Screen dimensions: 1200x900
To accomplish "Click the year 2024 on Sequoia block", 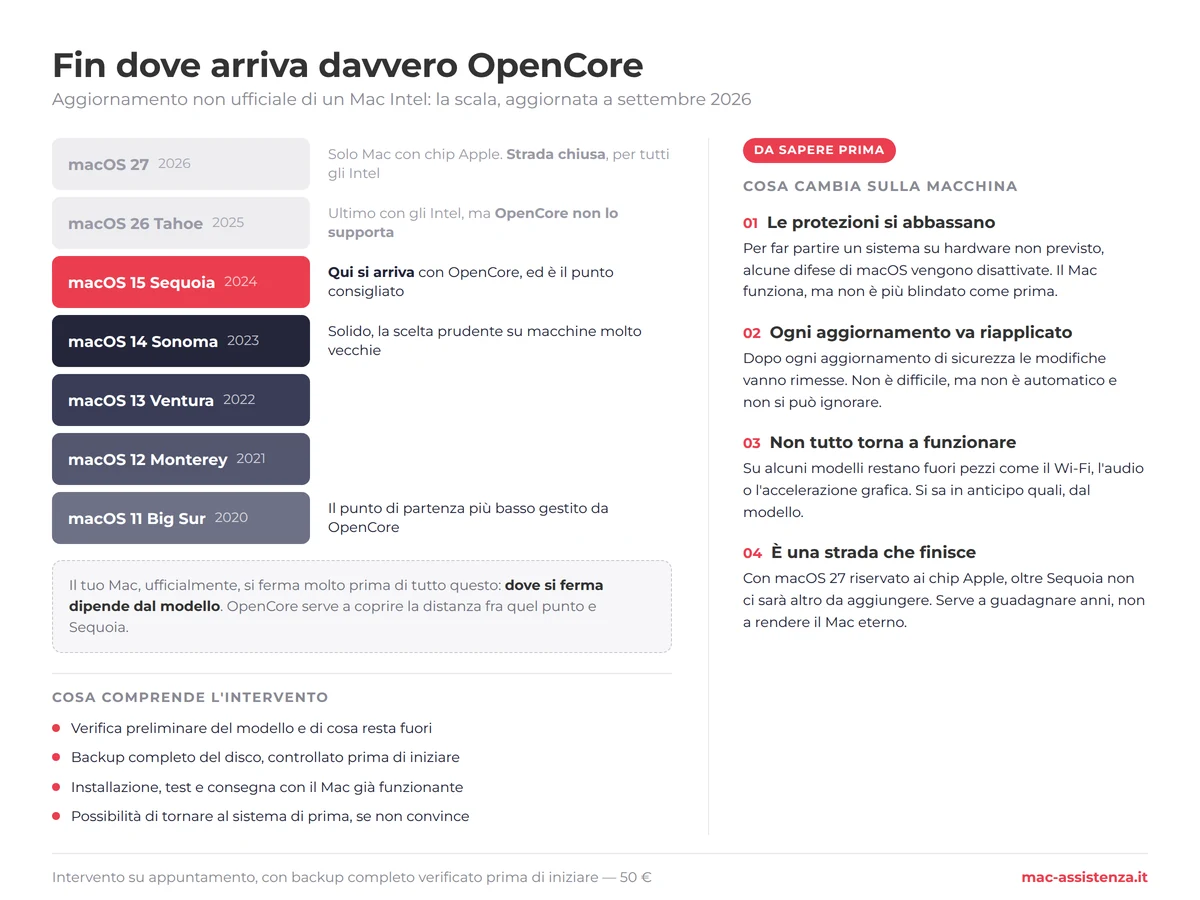I will tap(241, 282).
